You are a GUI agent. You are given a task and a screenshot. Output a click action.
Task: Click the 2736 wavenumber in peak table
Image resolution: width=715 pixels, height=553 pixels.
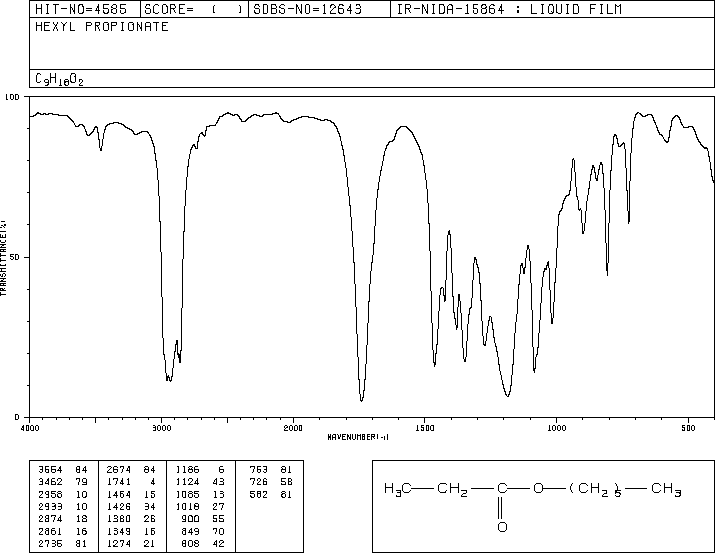(50, 544)
